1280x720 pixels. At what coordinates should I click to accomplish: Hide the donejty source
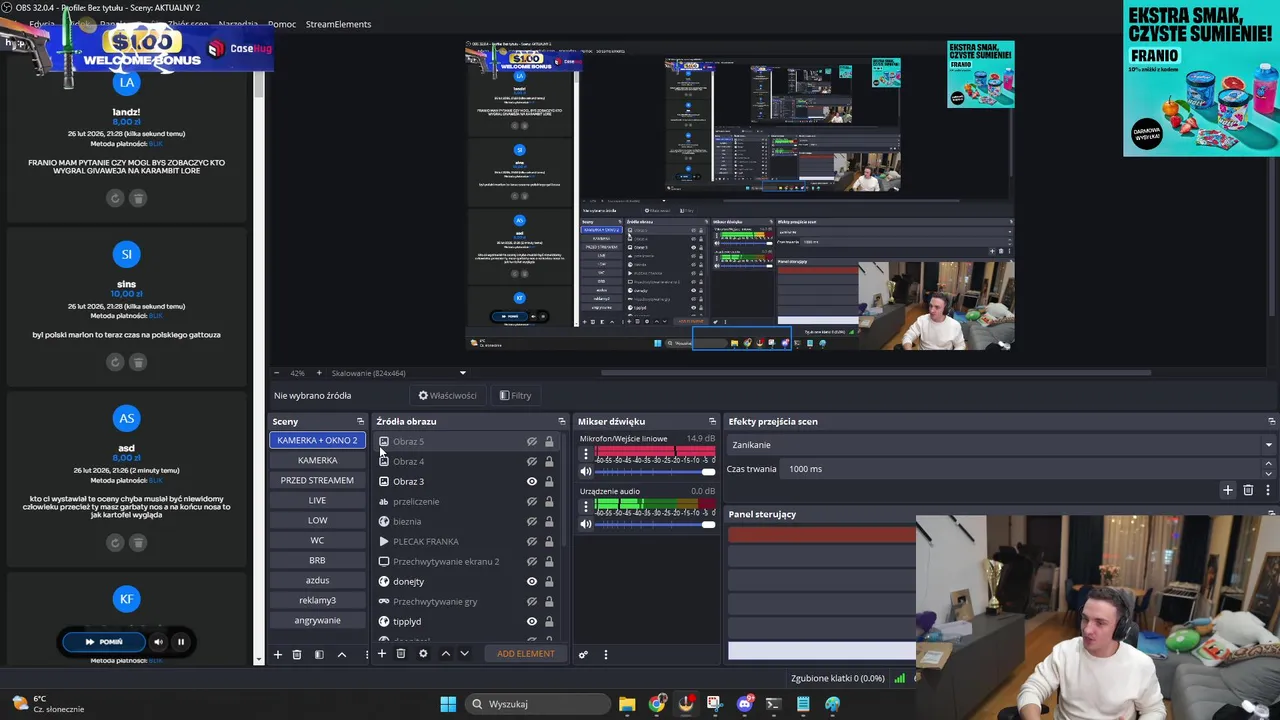click(532, 581)
